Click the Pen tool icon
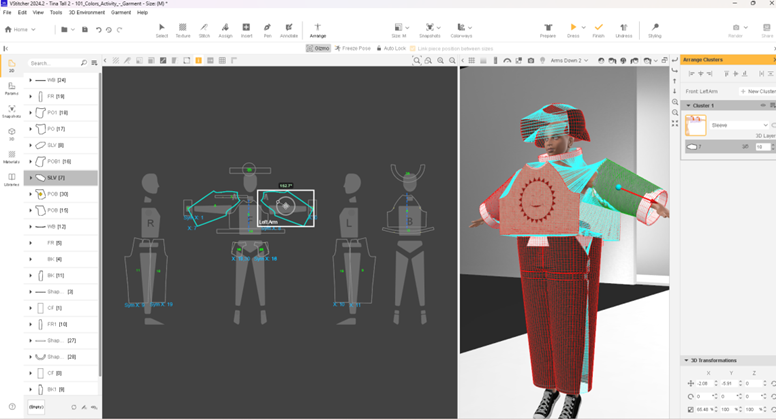The width and height of the screenshot is (776, 420). tap(267, 29)
